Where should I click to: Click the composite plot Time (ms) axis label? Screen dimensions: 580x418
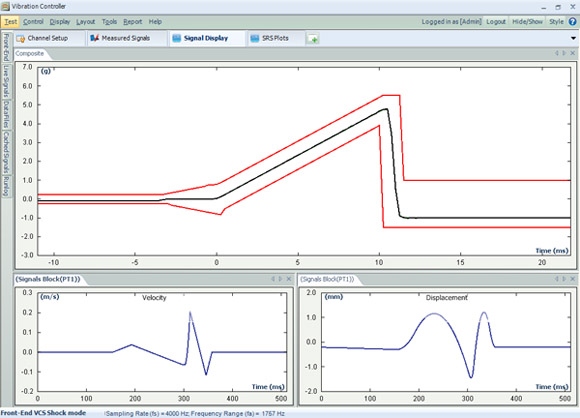552,251
